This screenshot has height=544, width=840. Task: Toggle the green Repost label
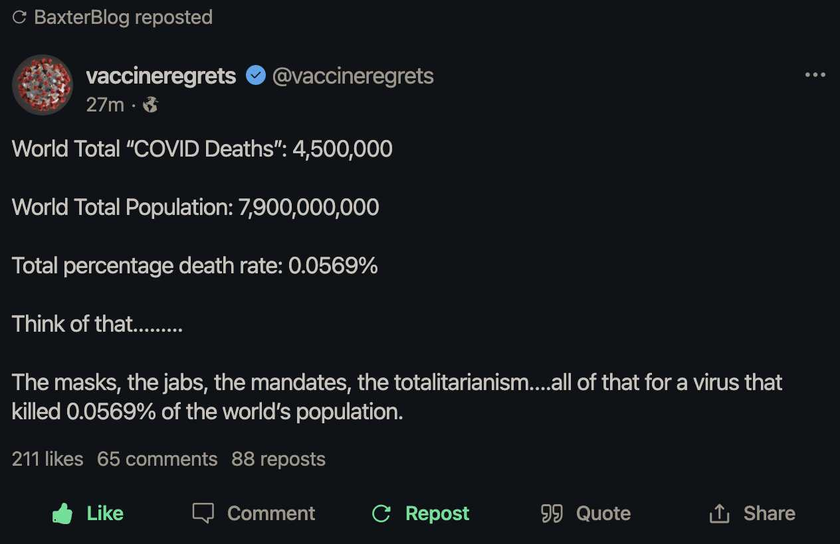pos(437,513)
